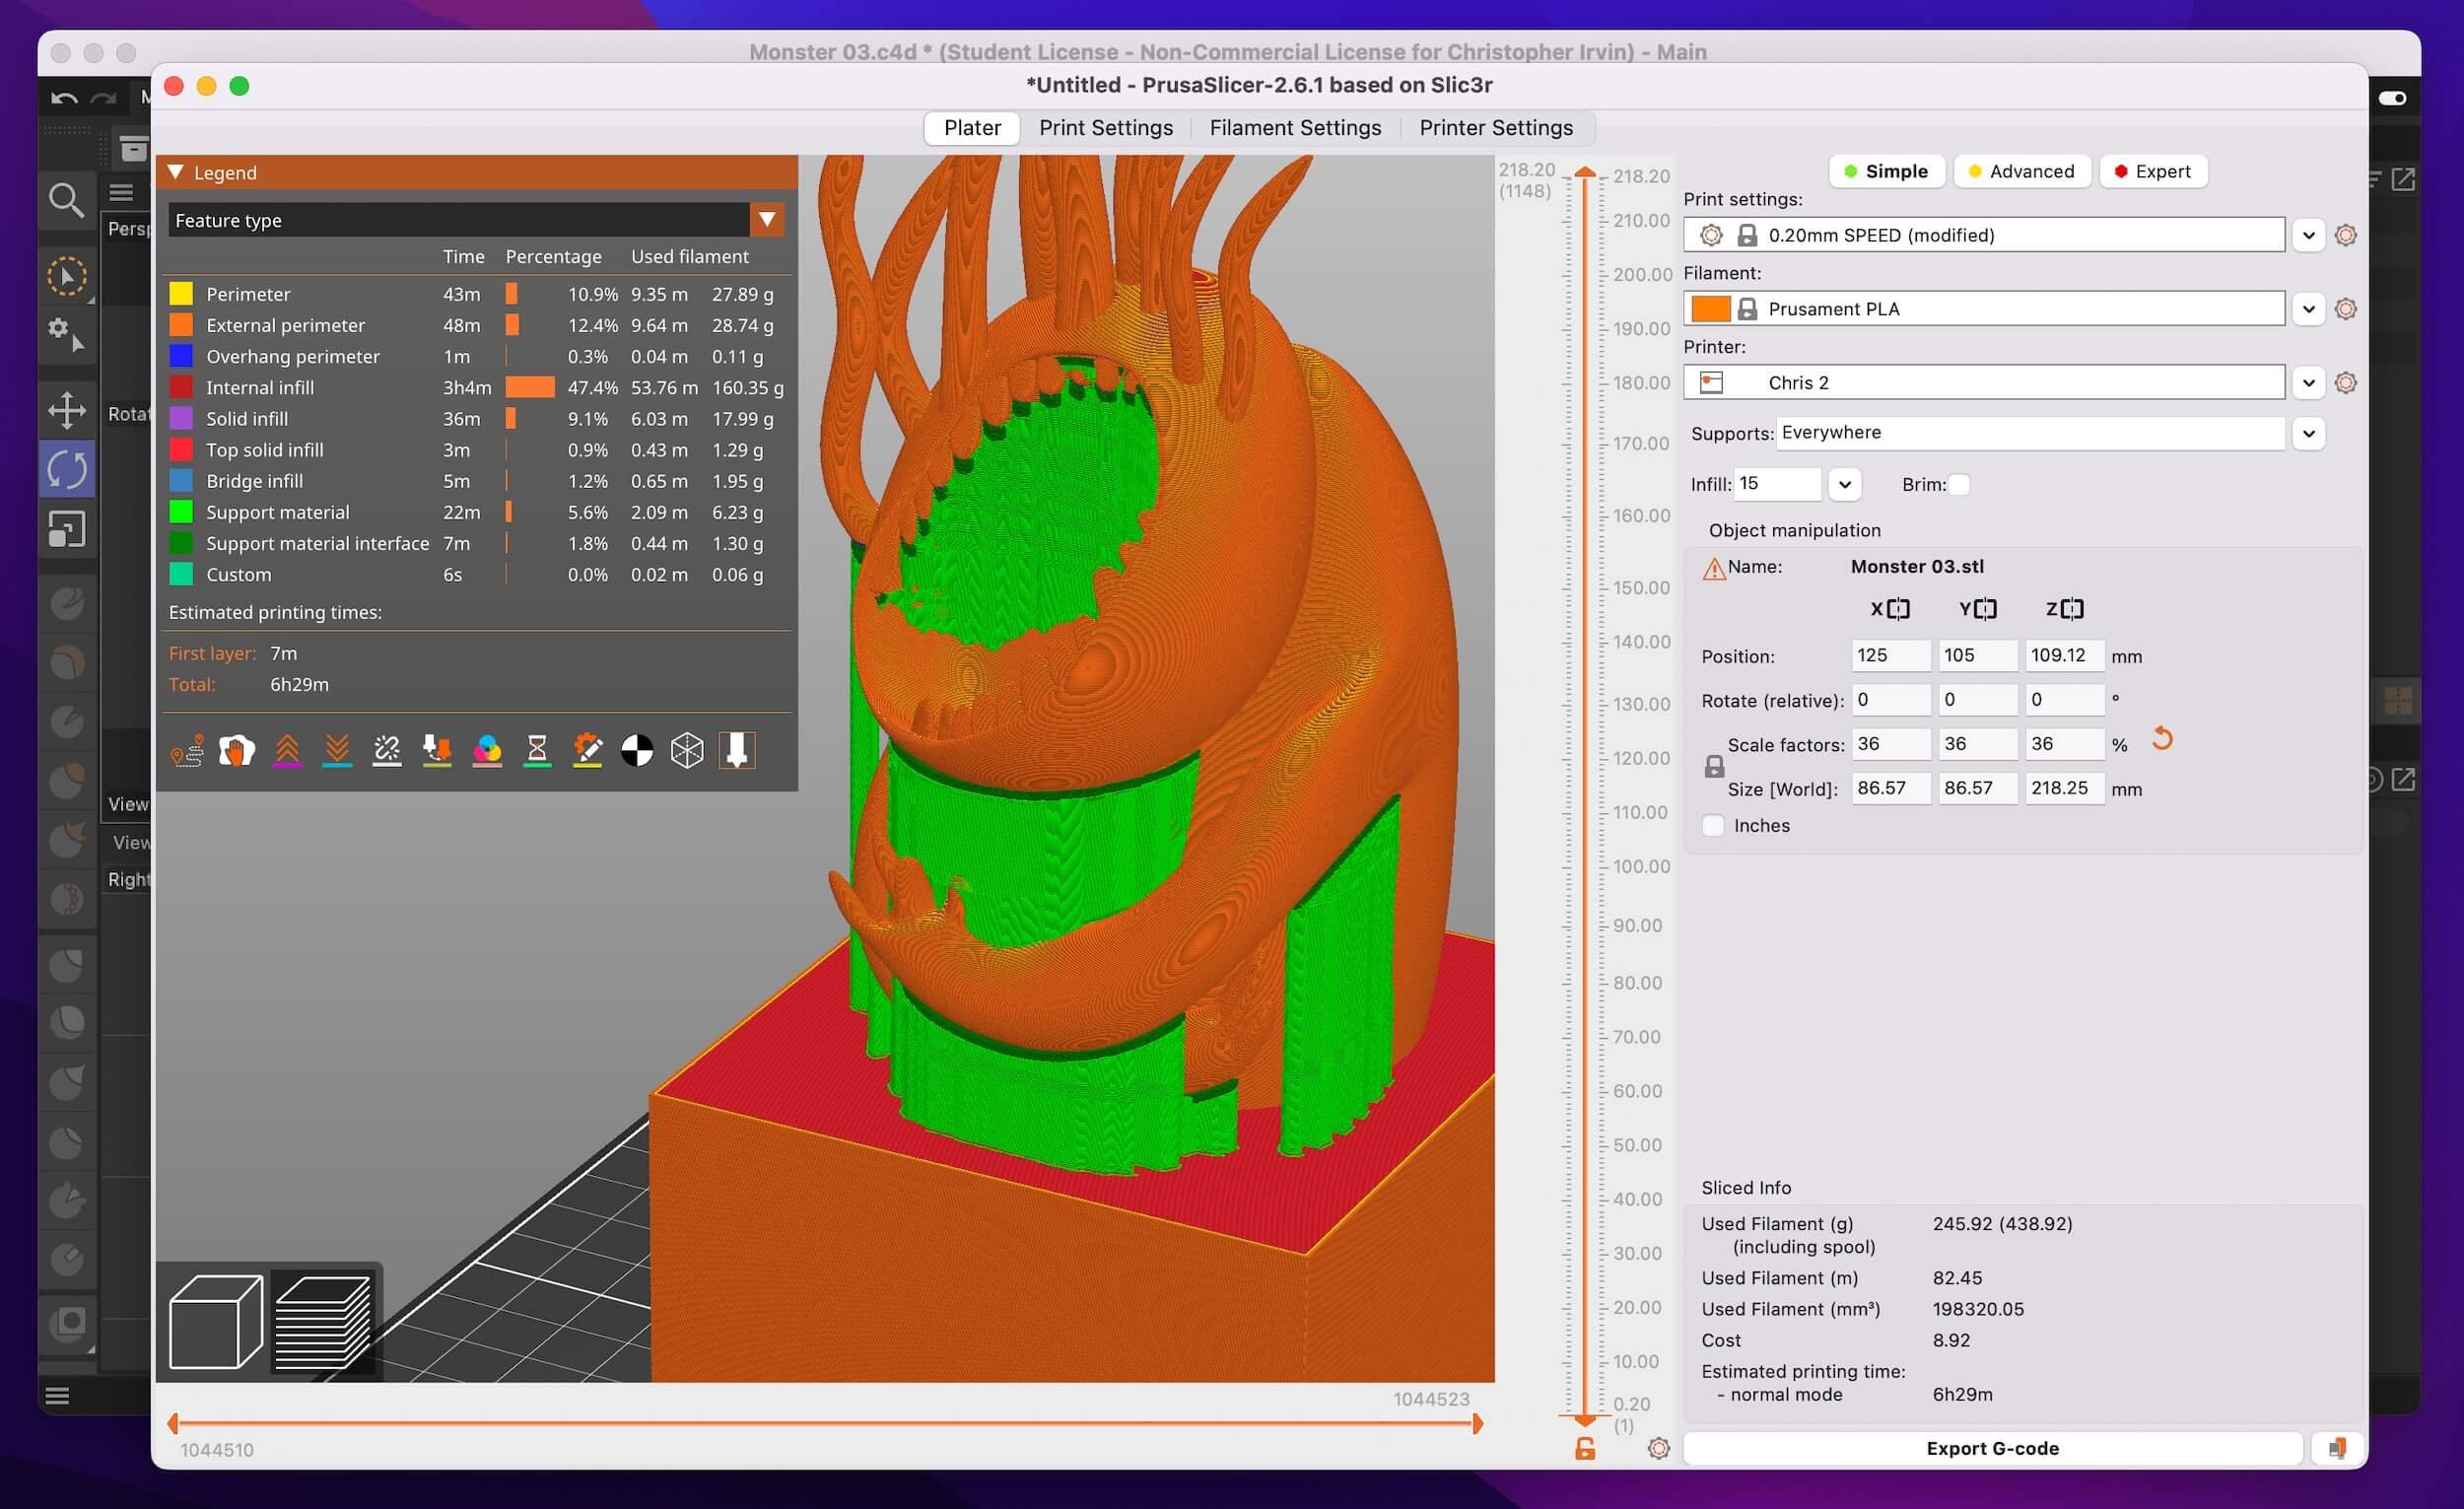Image resolution: width=2464 pixels, height=1509 pixels.
Task: Open Print settings preset dropdown
Action: [2308, 235]
